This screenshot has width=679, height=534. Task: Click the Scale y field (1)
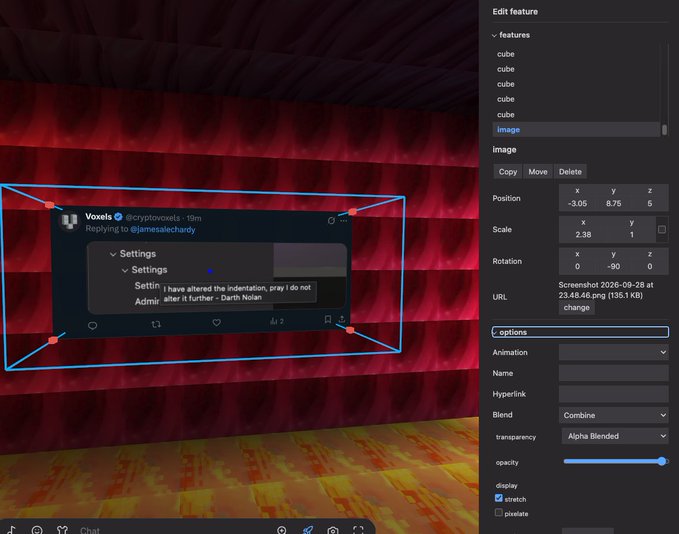632,234
